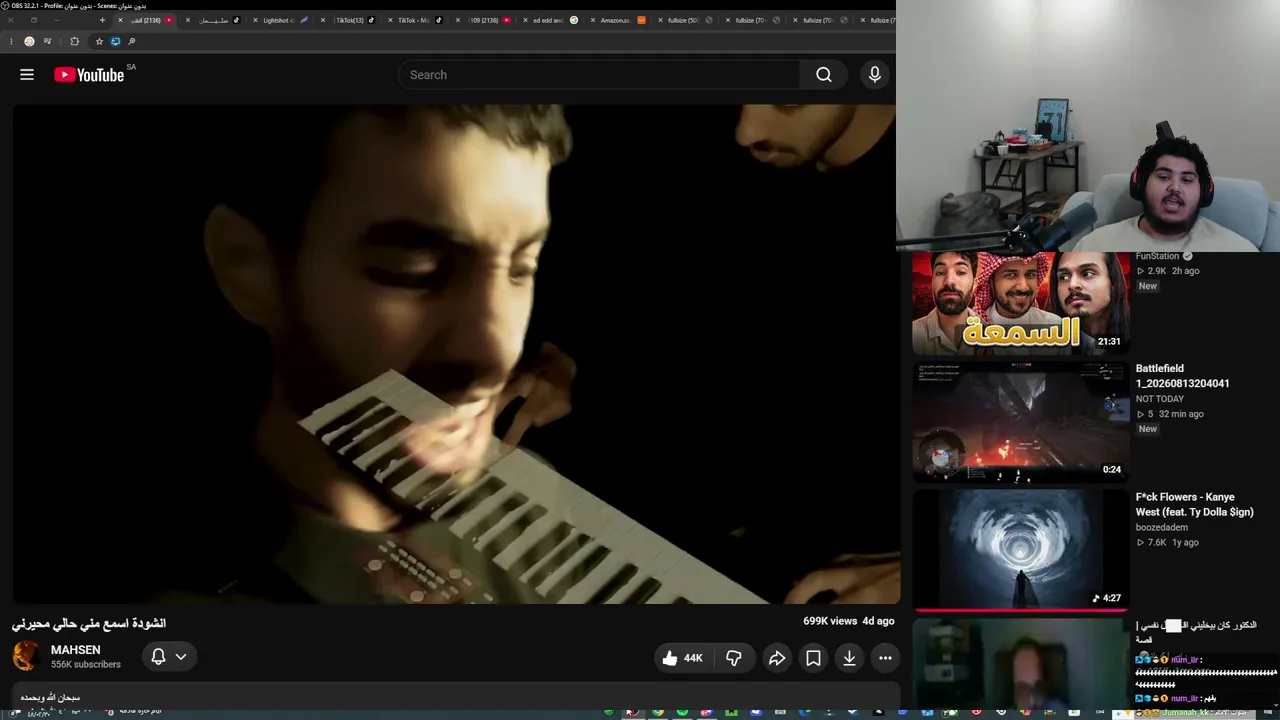
Task: Open the Kanye West video thumbnail, 4:27
Action: point(1021,550)
